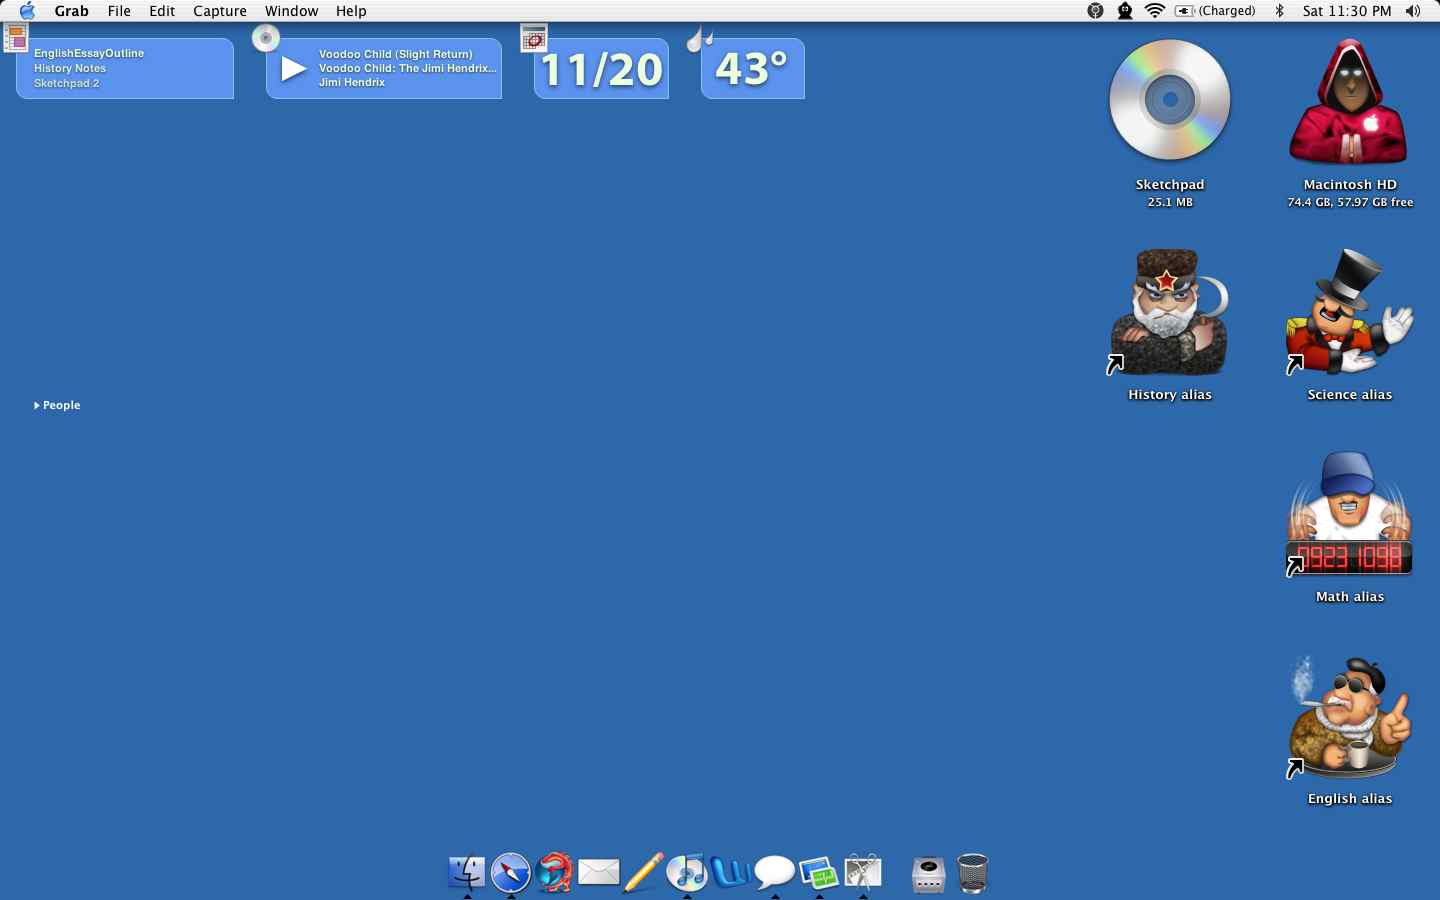Open the Trash in the Dock
This screenshot has width=1440, height=900.
[x=973, y=873]
